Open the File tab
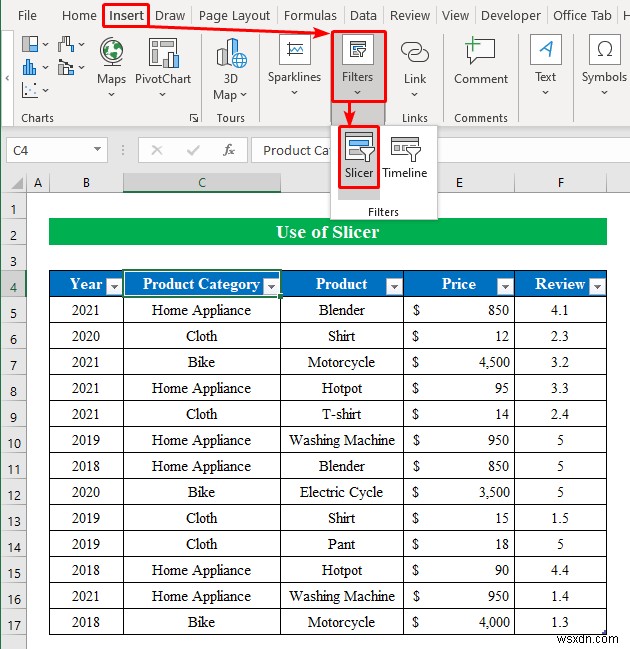 27,16
